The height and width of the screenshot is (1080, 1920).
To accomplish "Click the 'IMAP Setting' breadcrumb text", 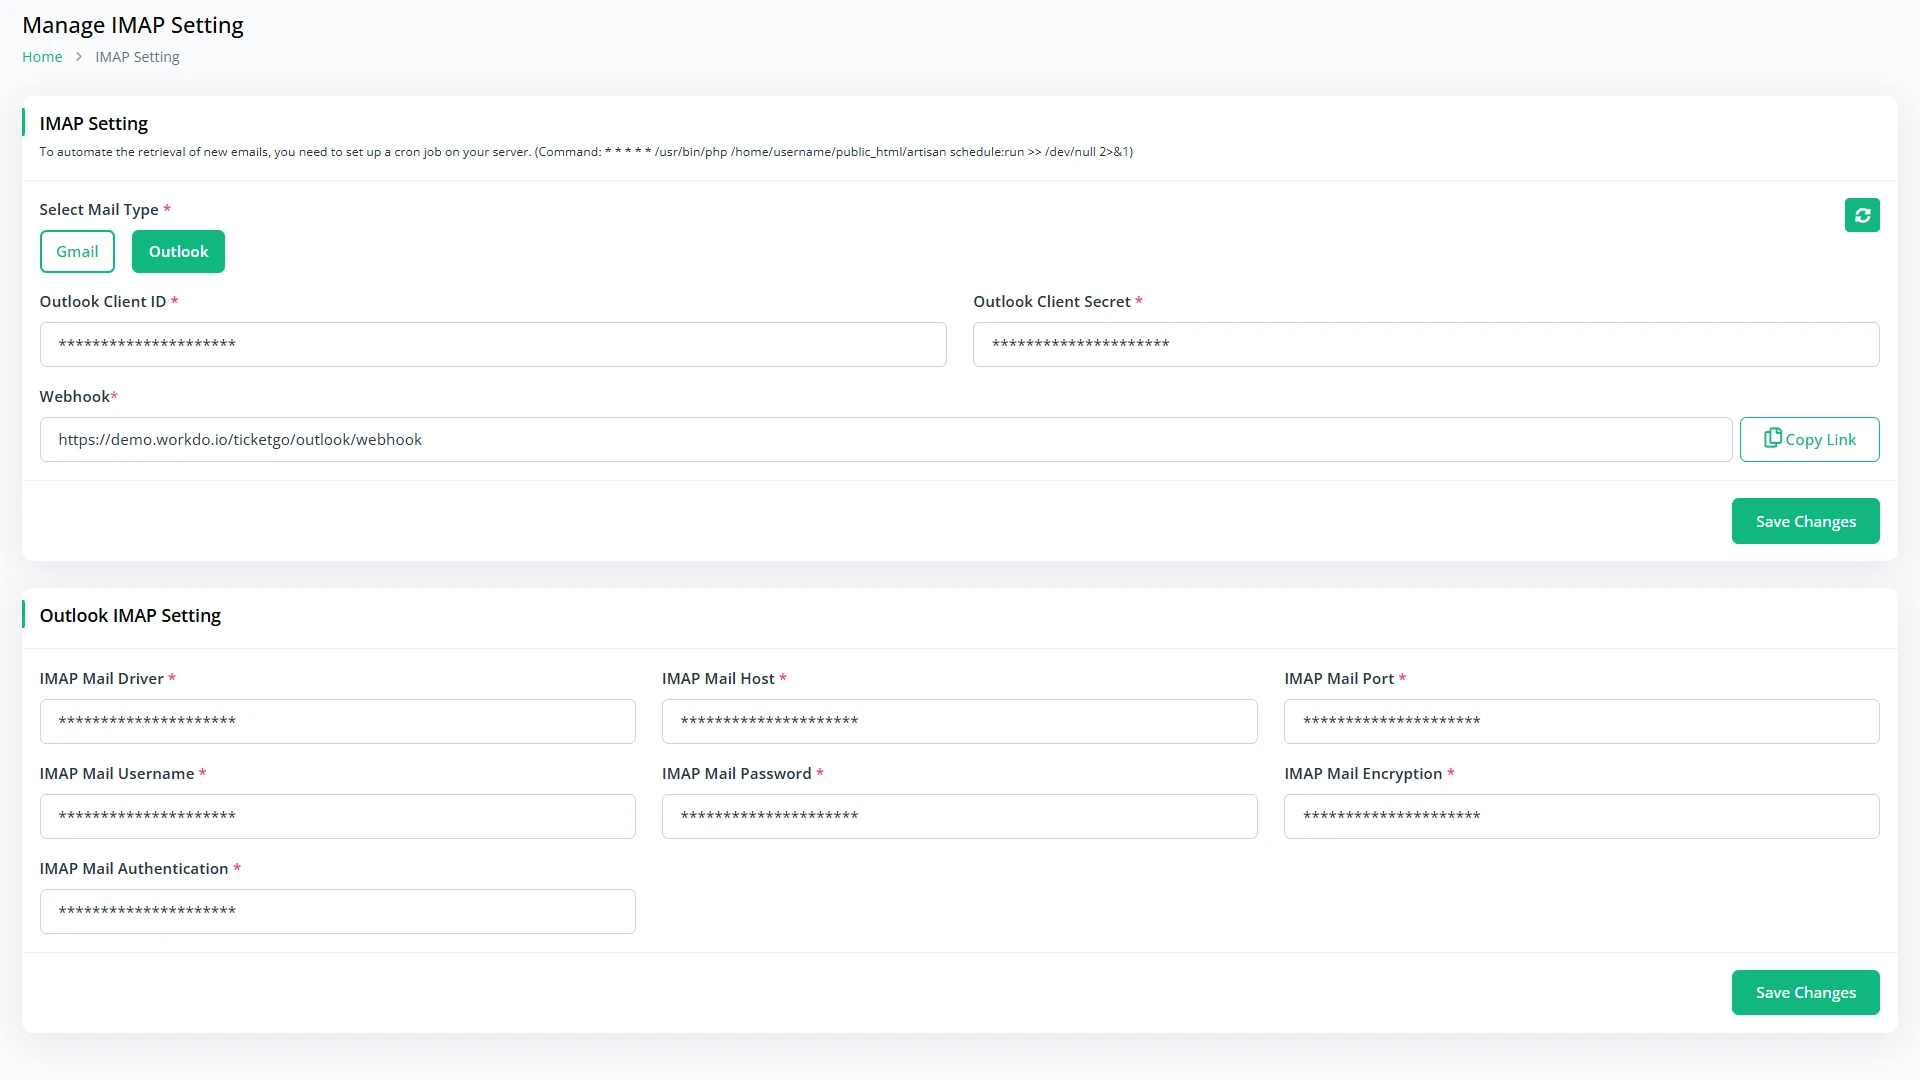I will [x=137, y=57].
